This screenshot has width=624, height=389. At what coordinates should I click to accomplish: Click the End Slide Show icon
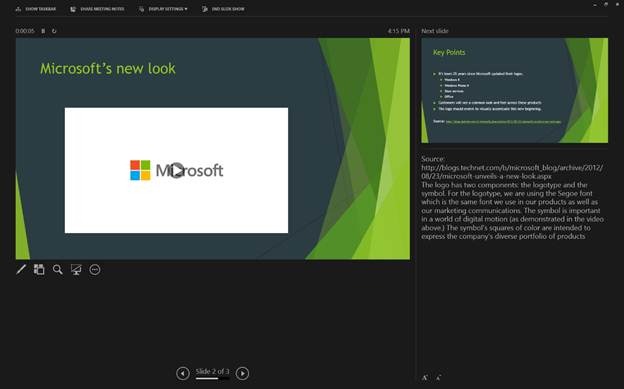coord(205,9)
